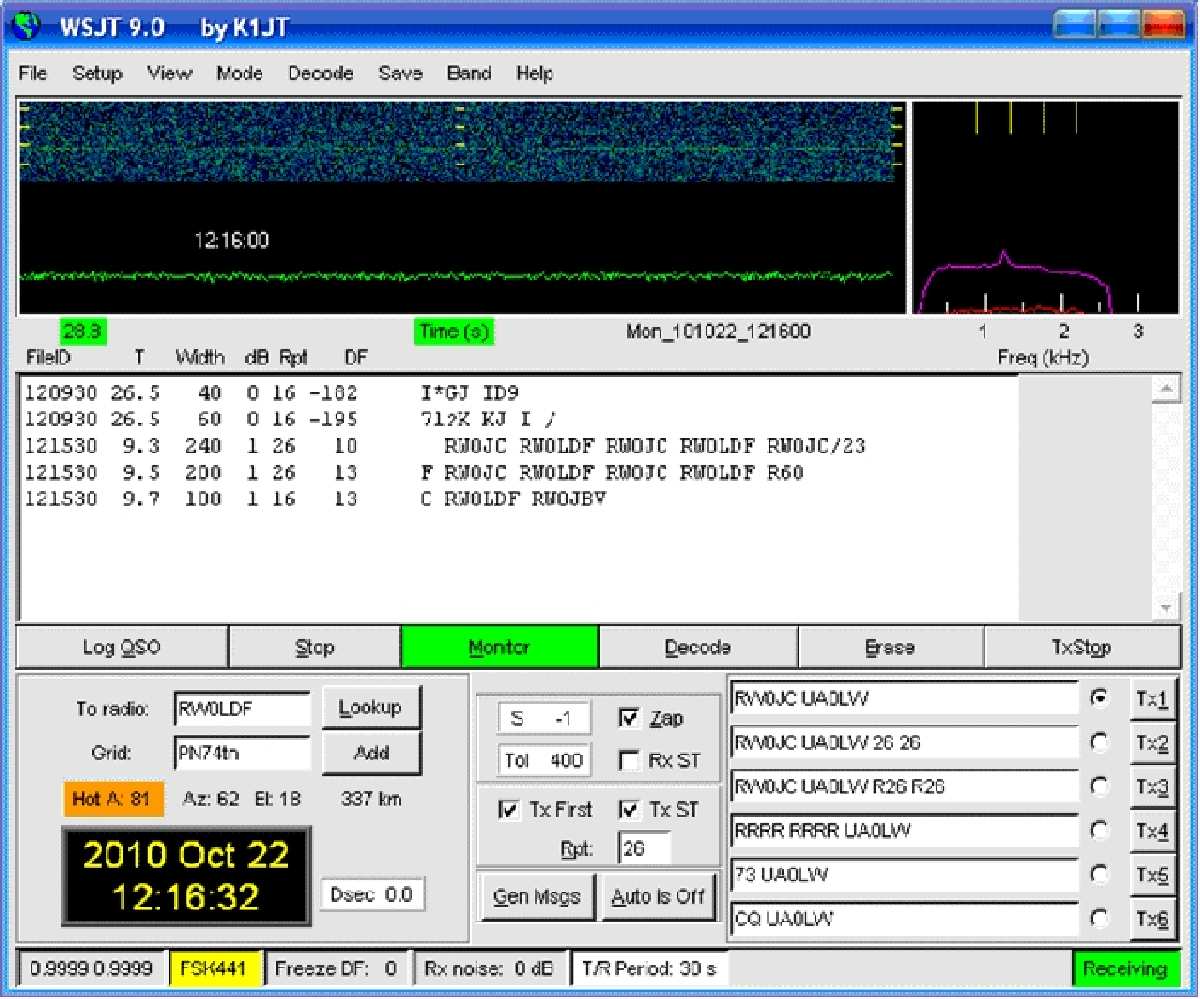Screen dimensions: 1200x999
Task: Enable the Rx ST checkbox
Action: click(629, 761)
